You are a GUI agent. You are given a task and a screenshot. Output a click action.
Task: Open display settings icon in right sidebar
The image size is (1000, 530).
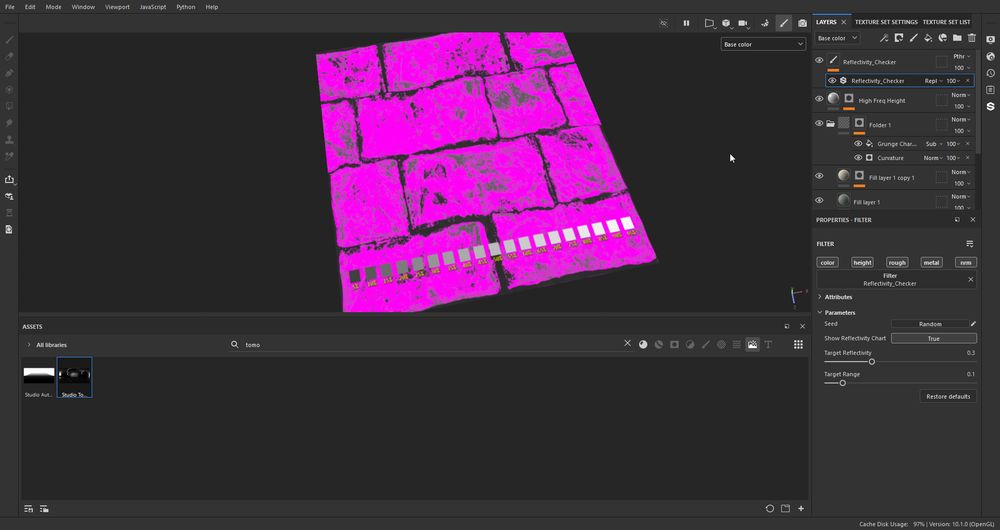click(x=990, y=40)
